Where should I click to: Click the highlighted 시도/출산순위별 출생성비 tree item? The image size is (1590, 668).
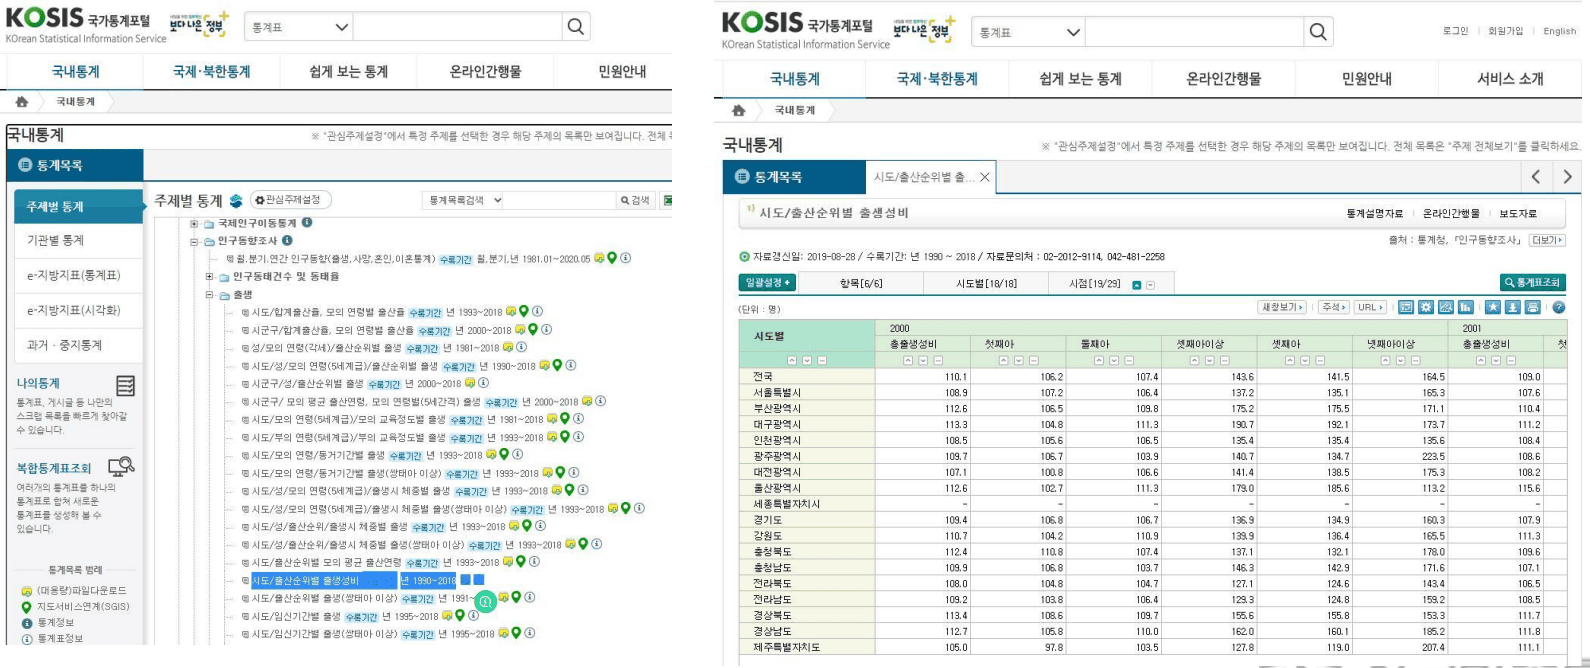point(305,581)
